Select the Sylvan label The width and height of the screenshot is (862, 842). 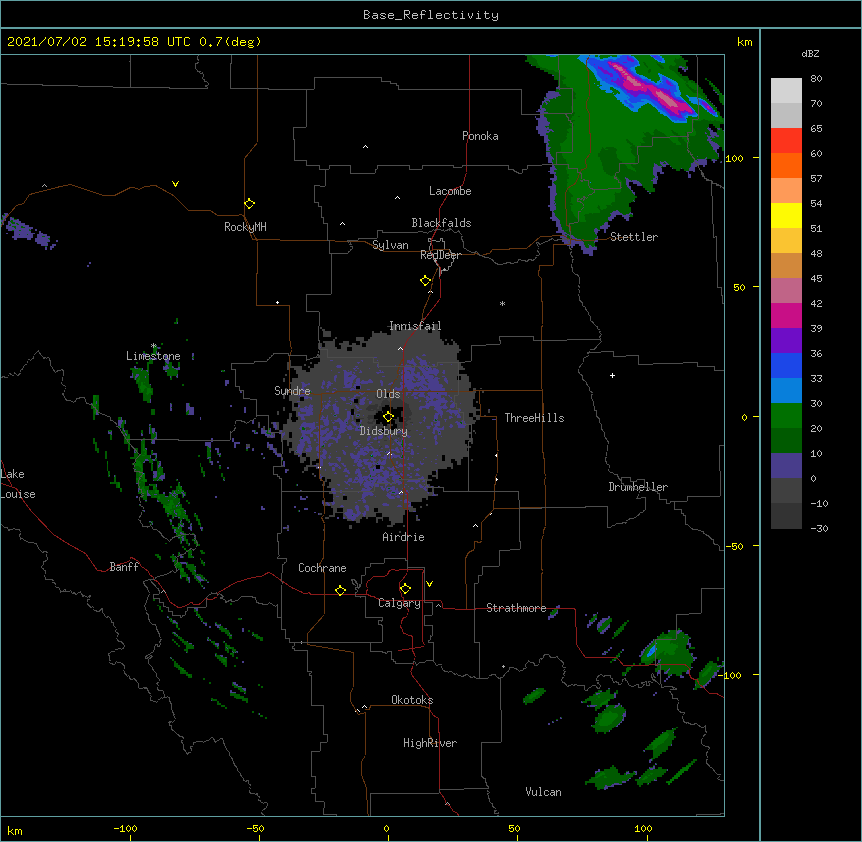tap(390, 245)
